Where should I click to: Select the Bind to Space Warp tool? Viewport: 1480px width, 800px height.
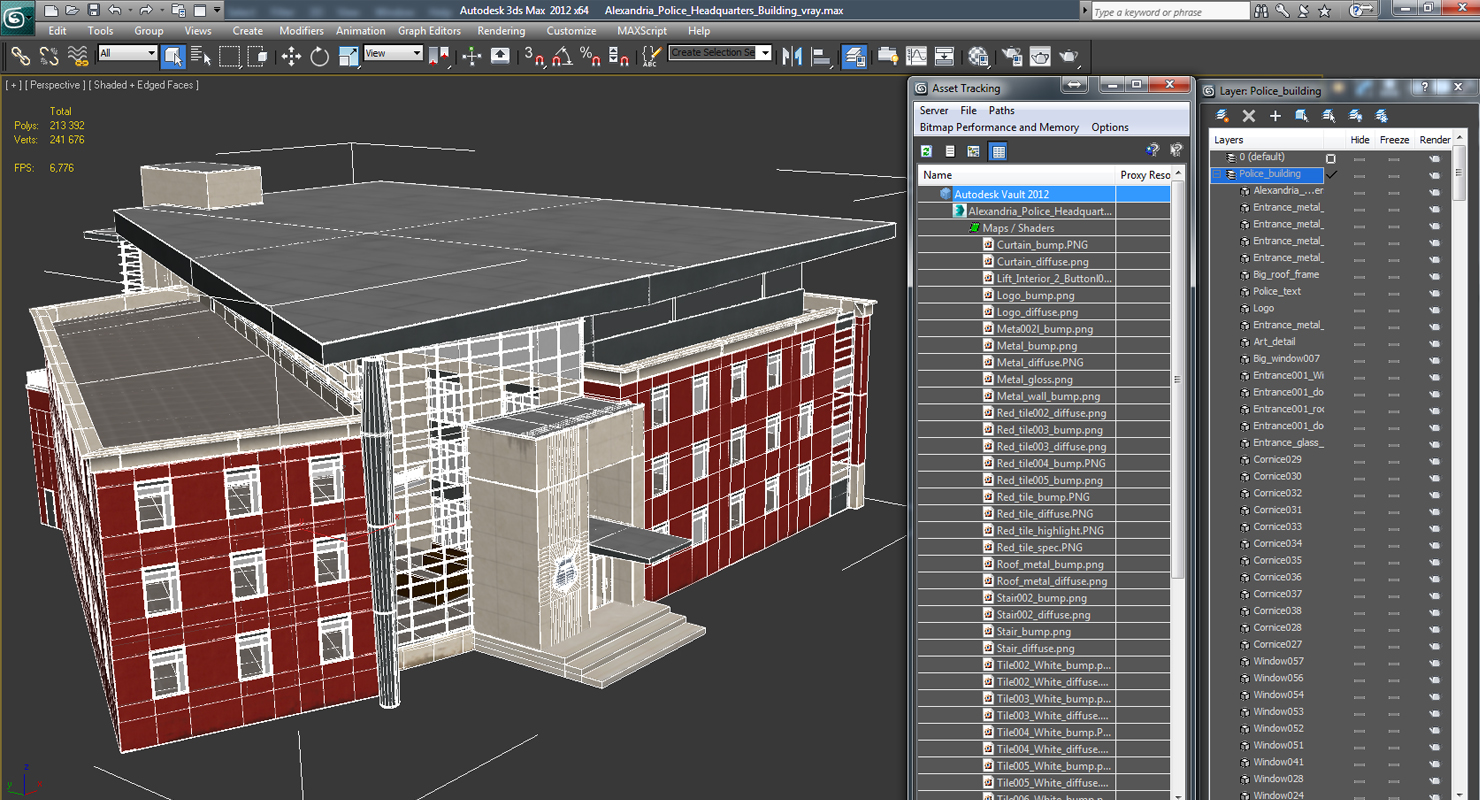point(78,56)
